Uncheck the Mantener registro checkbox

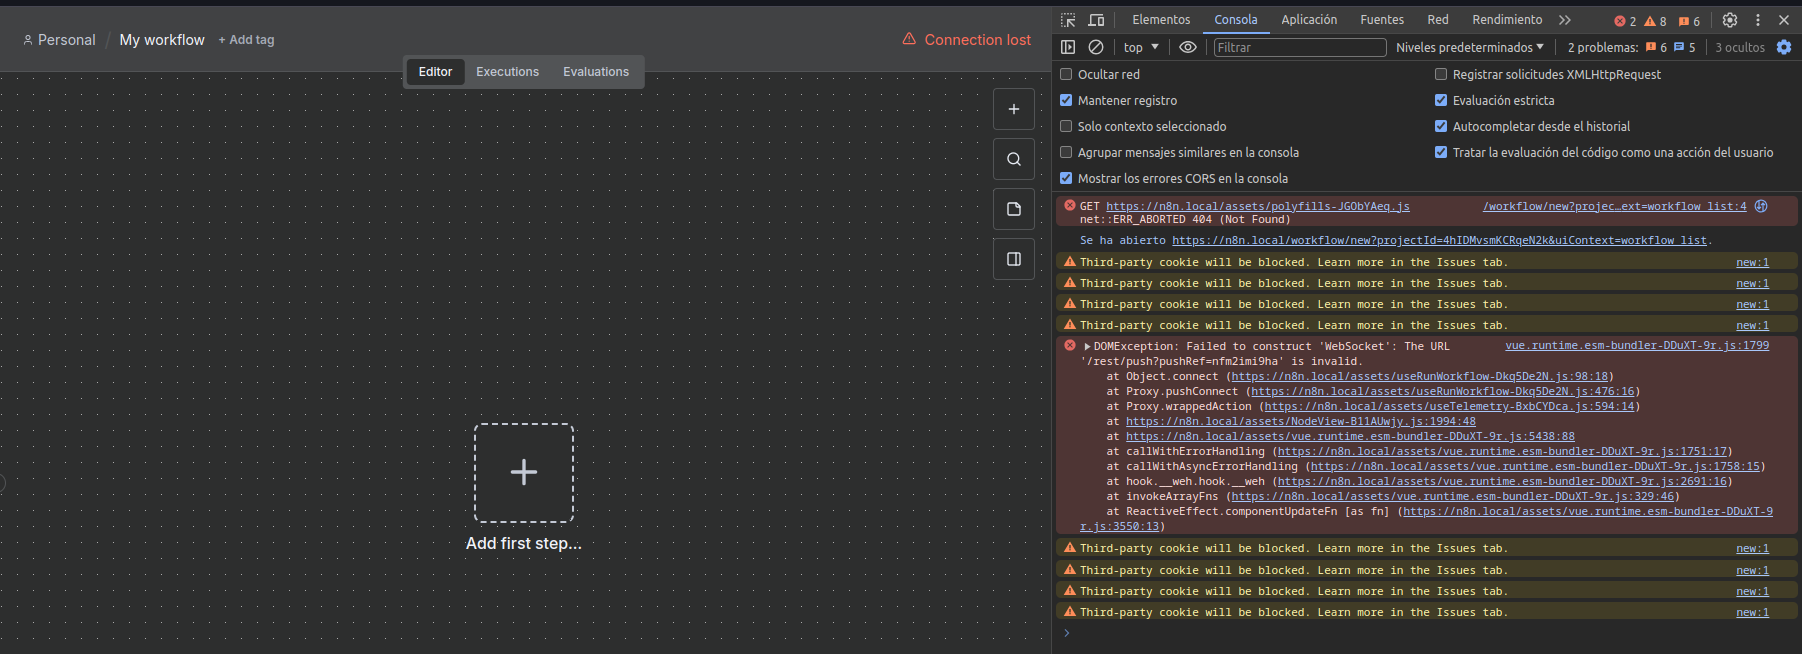[1066, 100]
